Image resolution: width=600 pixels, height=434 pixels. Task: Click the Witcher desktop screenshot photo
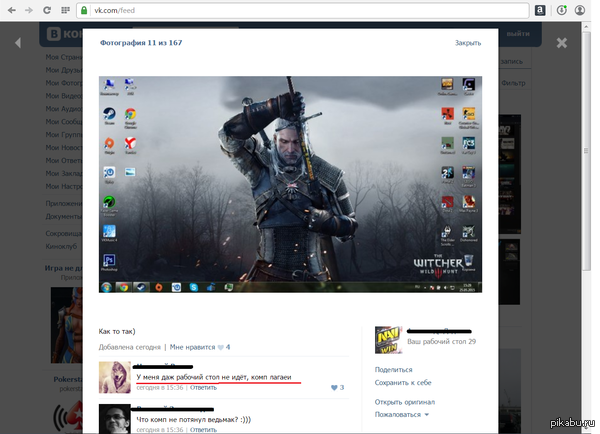[x=290, y=184]
